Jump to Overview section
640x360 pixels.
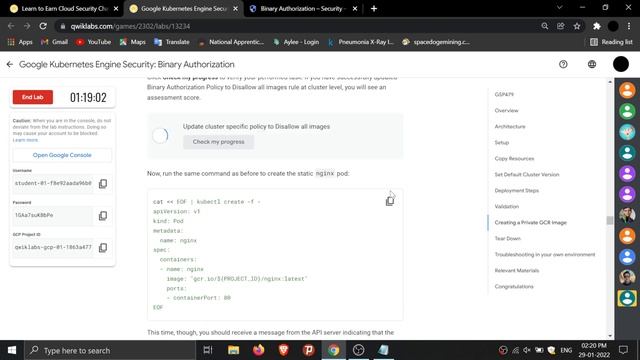[x=506, y=111]
